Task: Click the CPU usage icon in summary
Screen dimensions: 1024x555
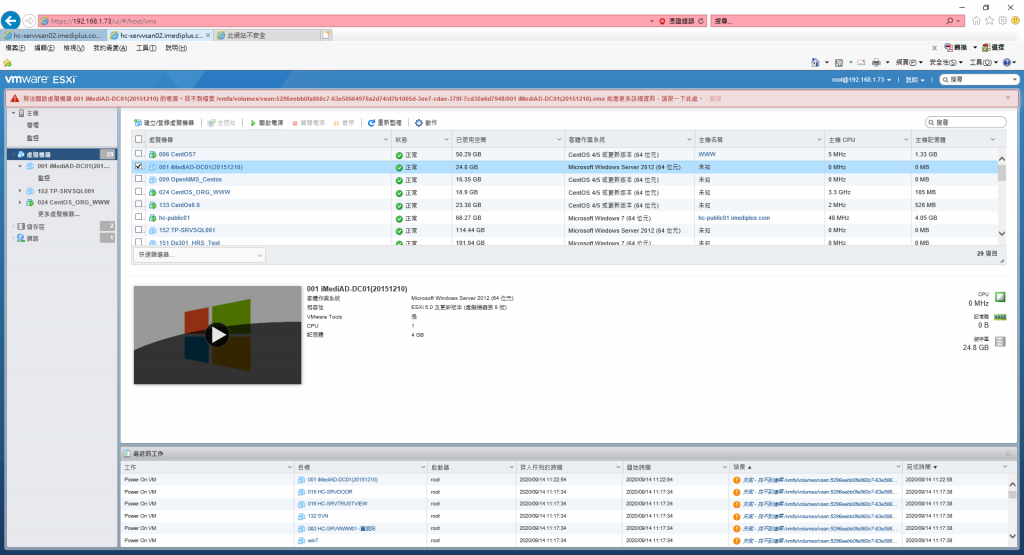Action: (1000, 297)
